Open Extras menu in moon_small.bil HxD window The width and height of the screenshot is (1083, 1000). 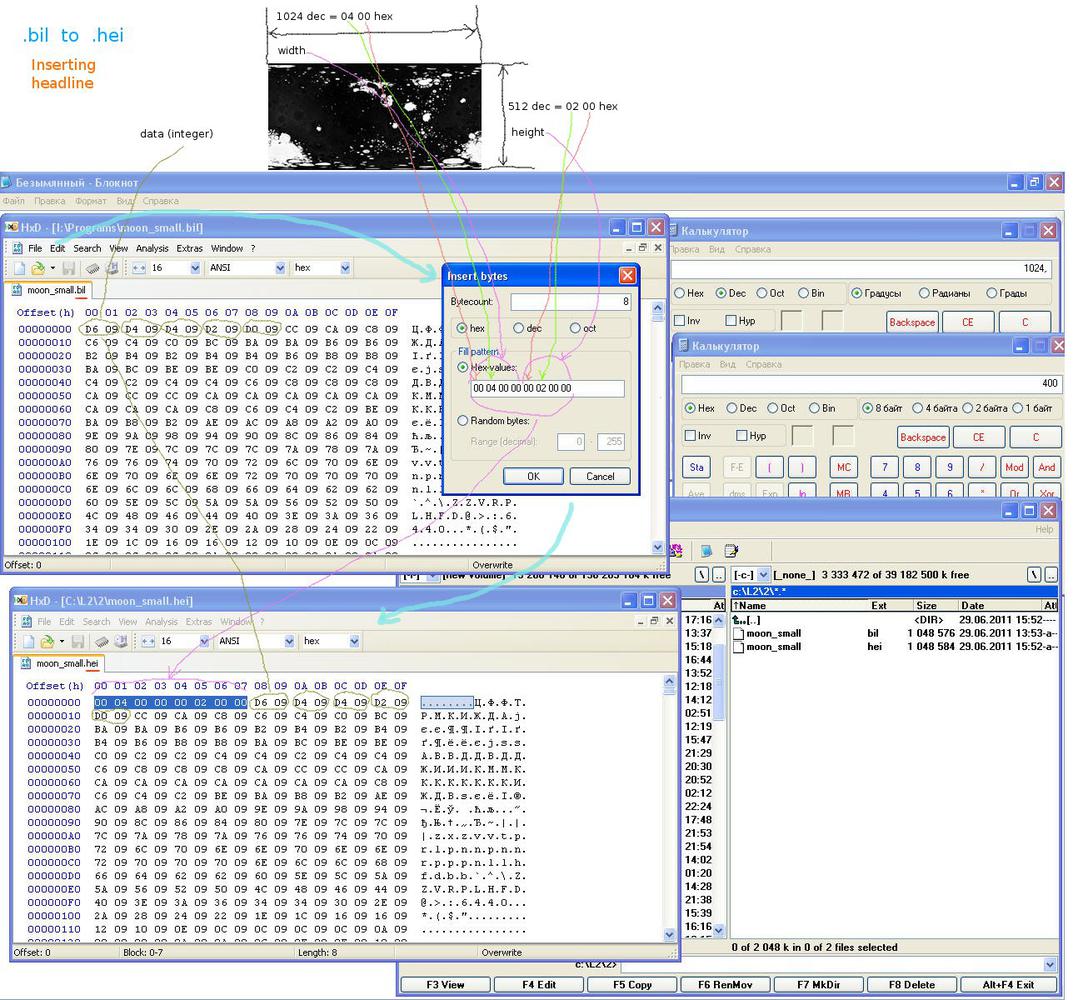[189, 248]
